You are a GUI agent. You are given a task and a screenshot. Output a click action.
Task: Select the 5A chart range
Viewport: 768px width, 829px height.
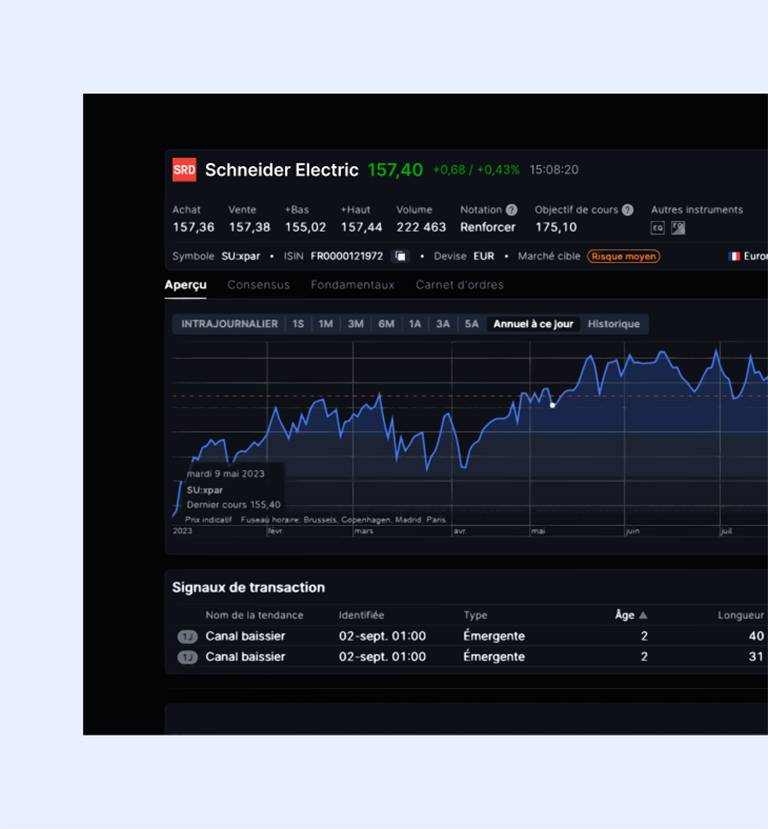pos(471,324)
